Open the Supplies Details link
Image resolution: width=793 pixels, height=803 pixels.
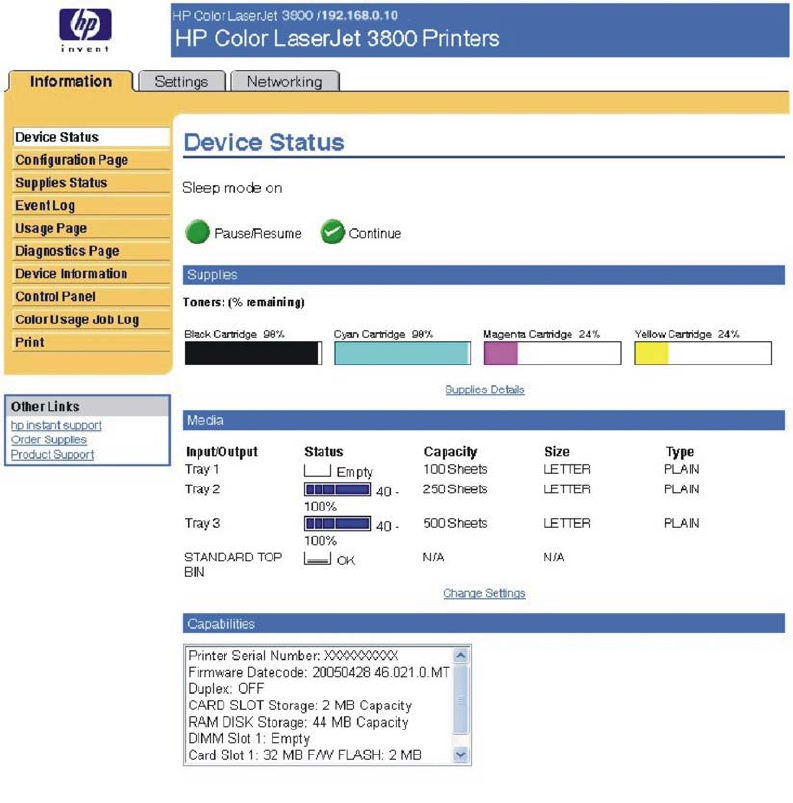[485, 390]
